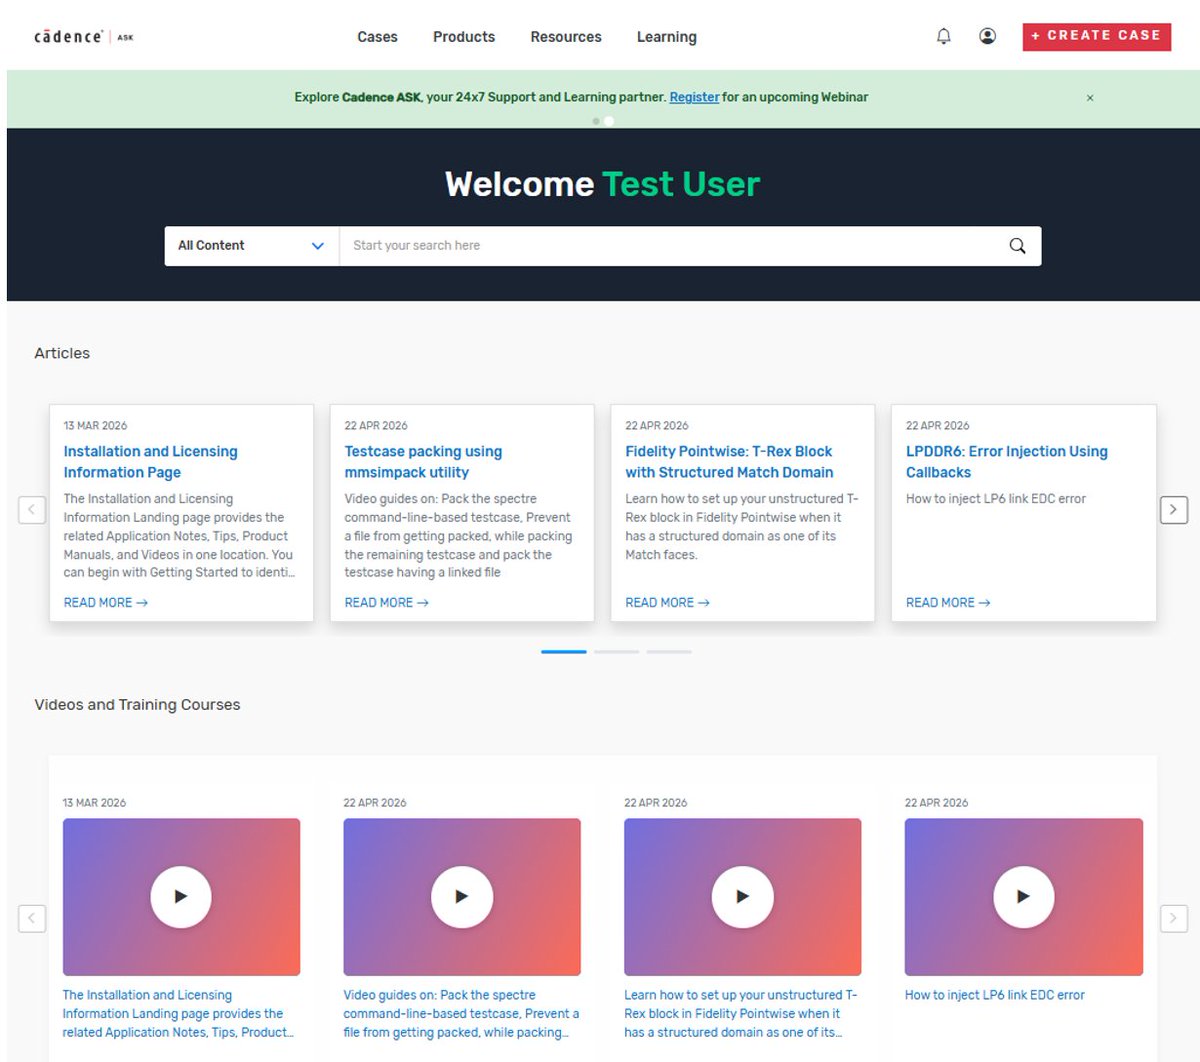Read more on Fidelity Pointwise article
1200x1062 pixels.
pos(668,603)
